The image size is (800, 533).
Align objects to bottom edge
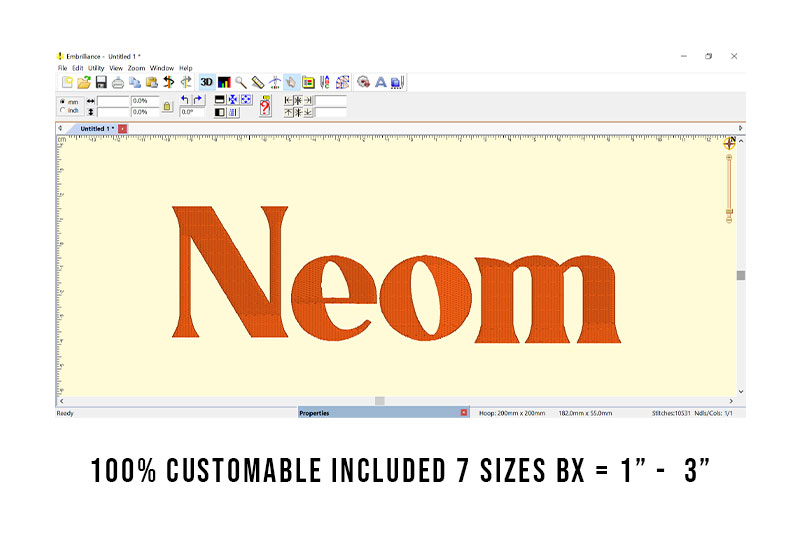click(308, 112)
